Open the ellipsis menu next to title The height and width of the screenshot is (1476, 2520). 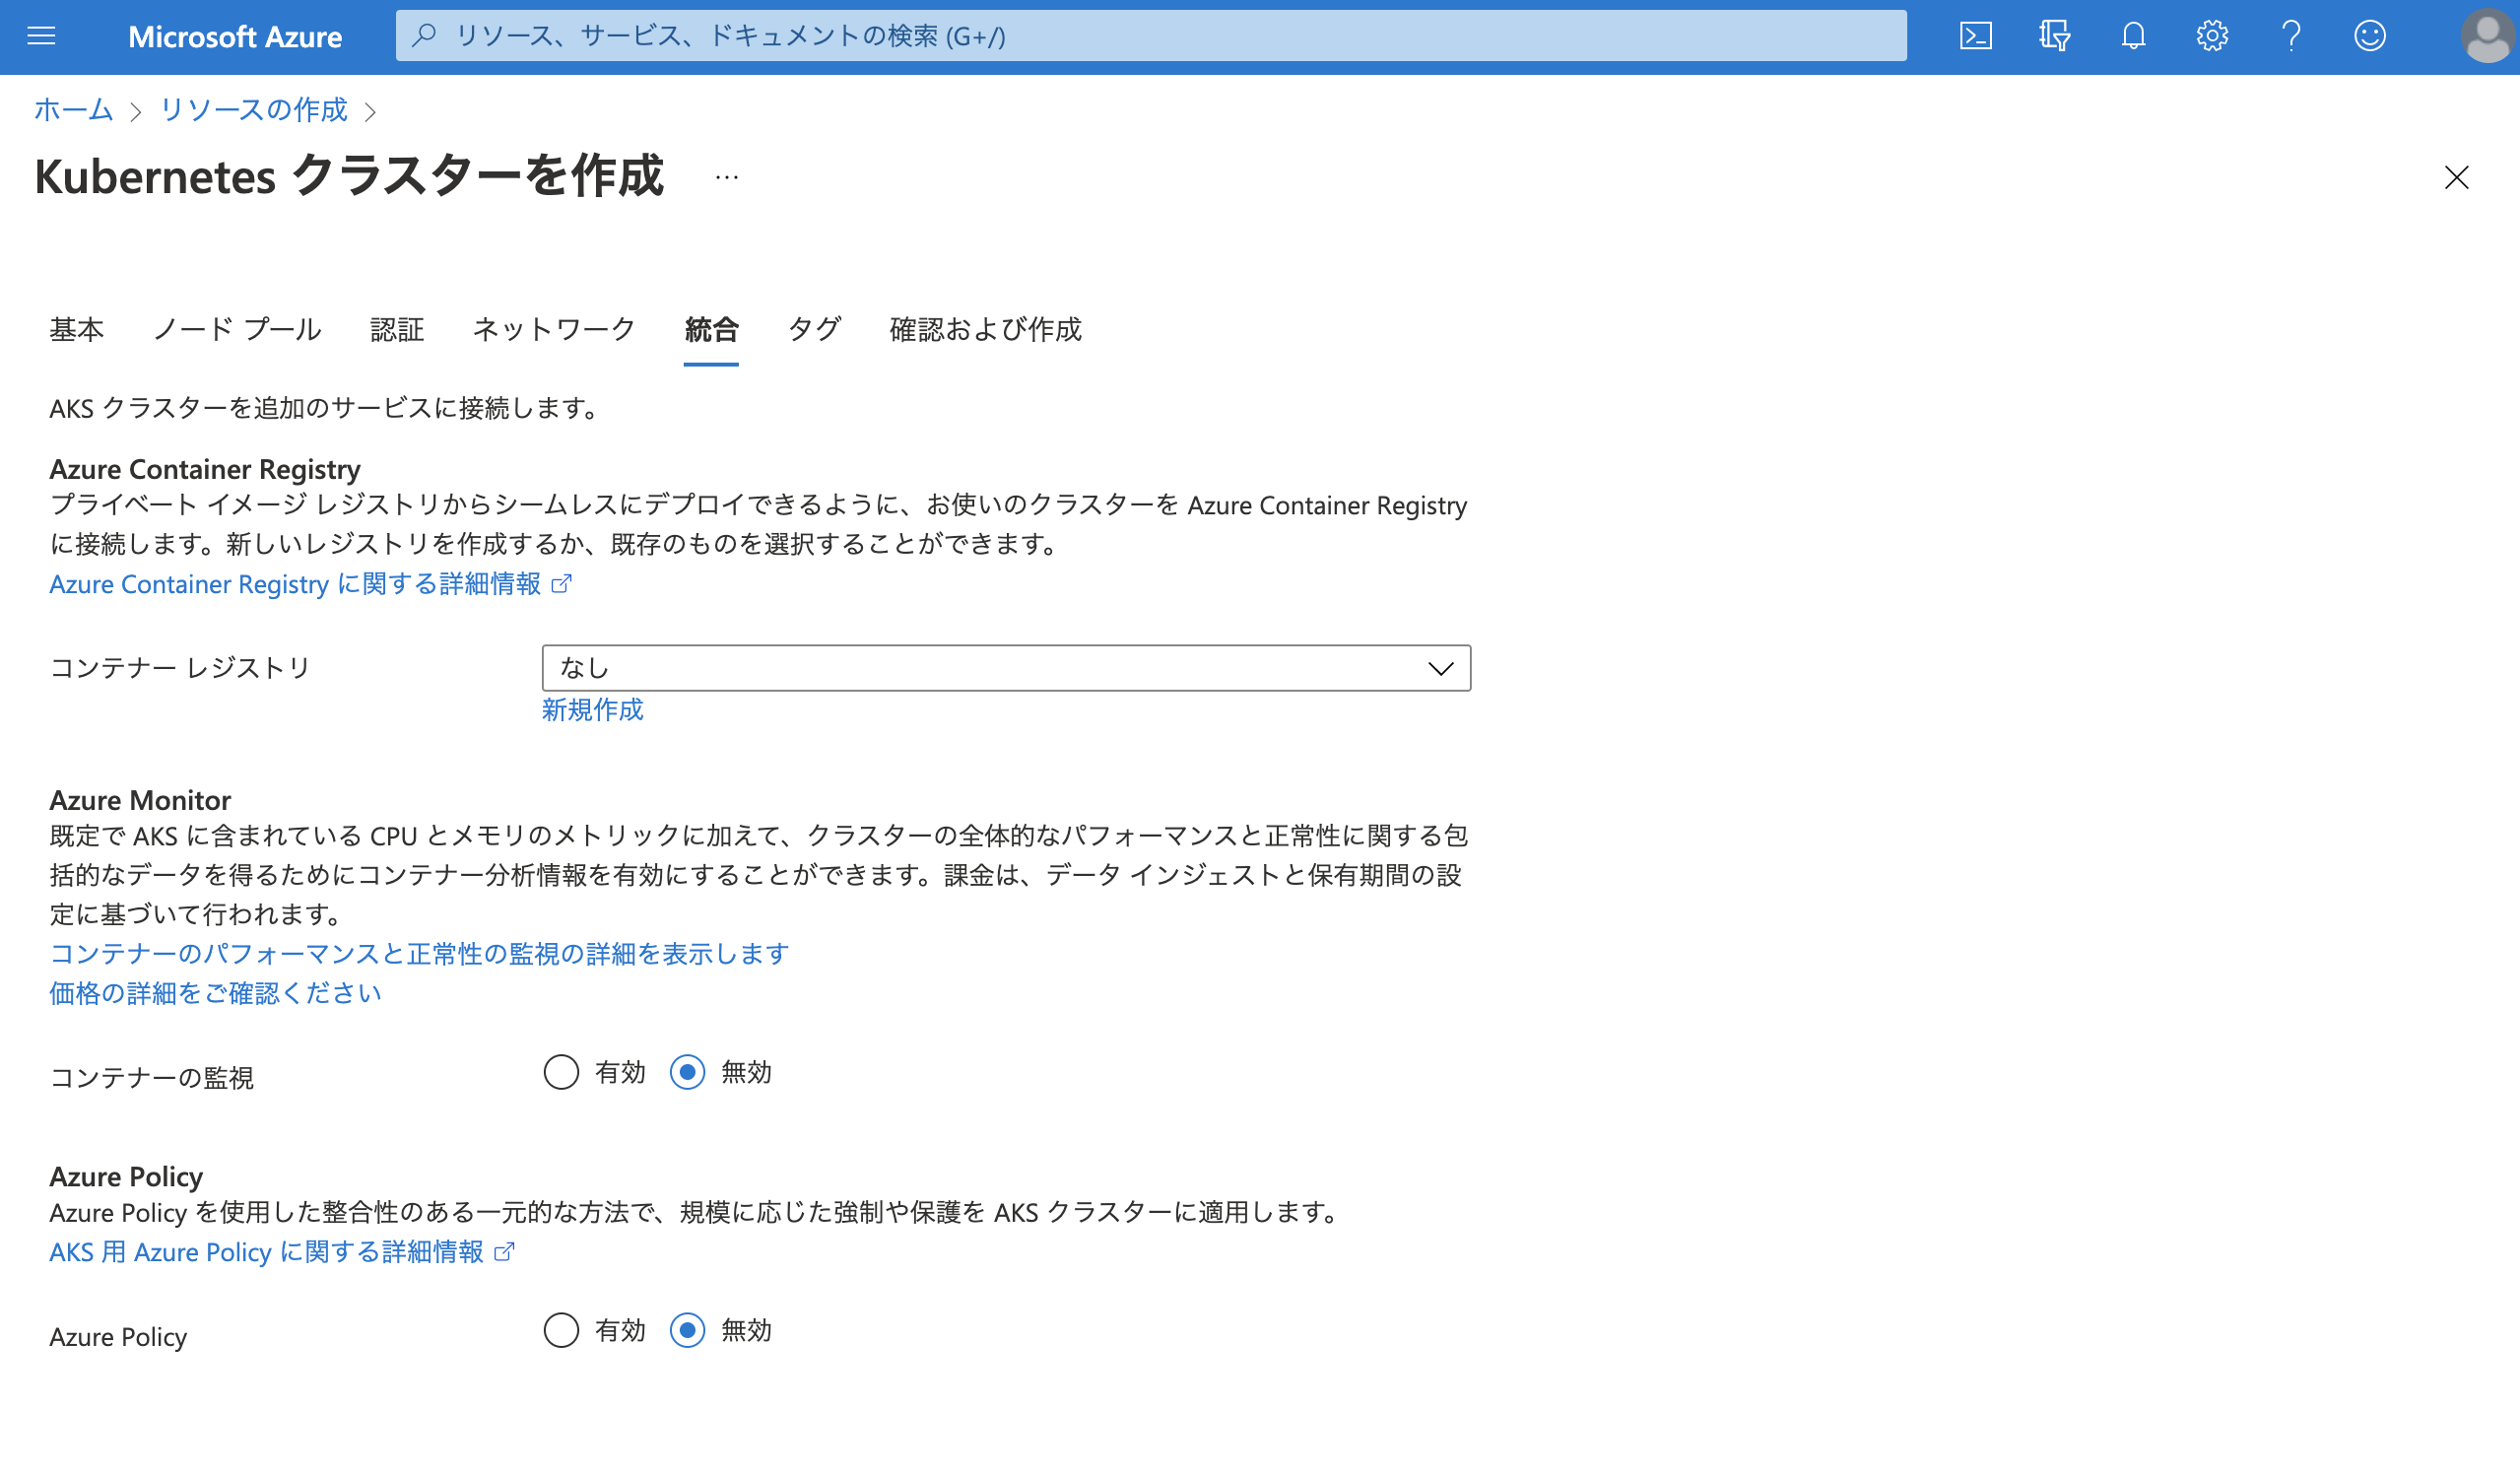click(727, 178)
